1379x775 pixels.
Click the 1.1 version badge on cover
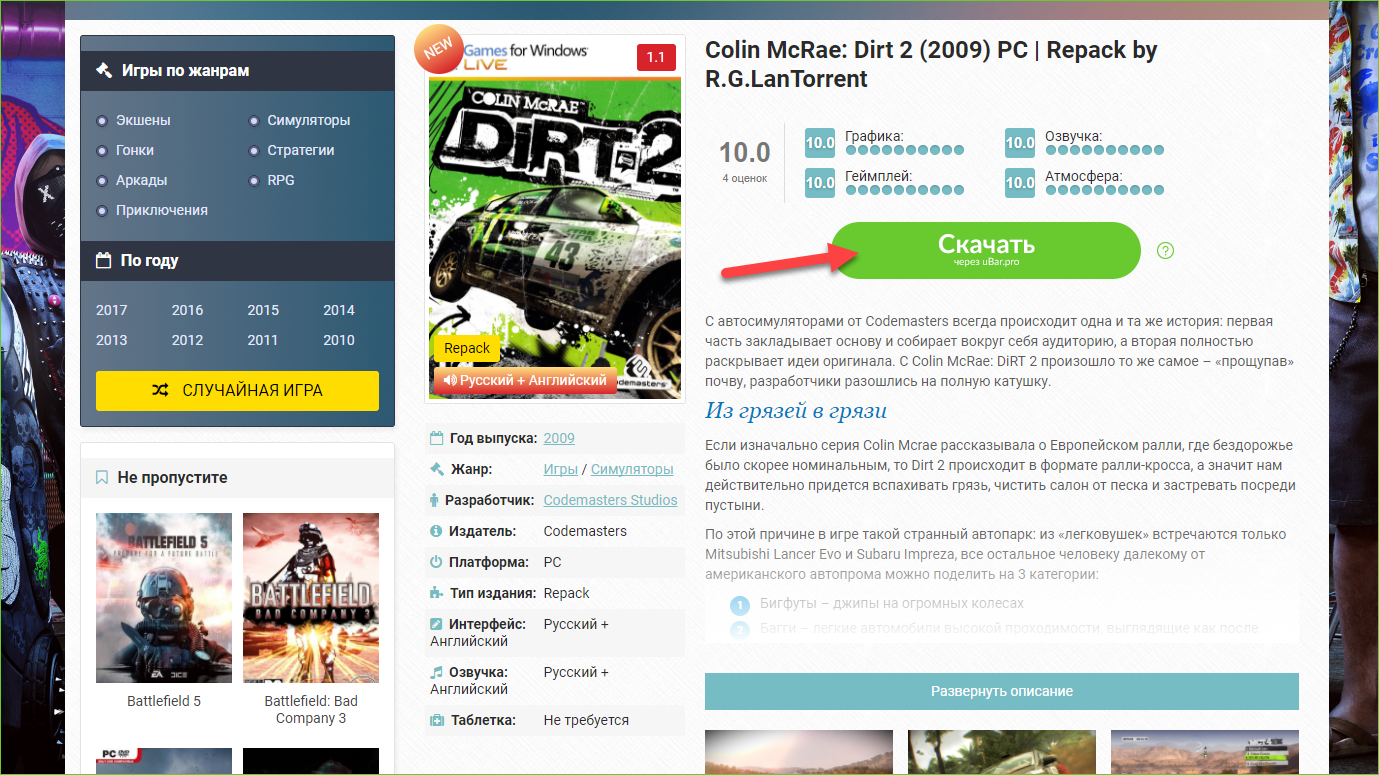[x=655, y=57]
